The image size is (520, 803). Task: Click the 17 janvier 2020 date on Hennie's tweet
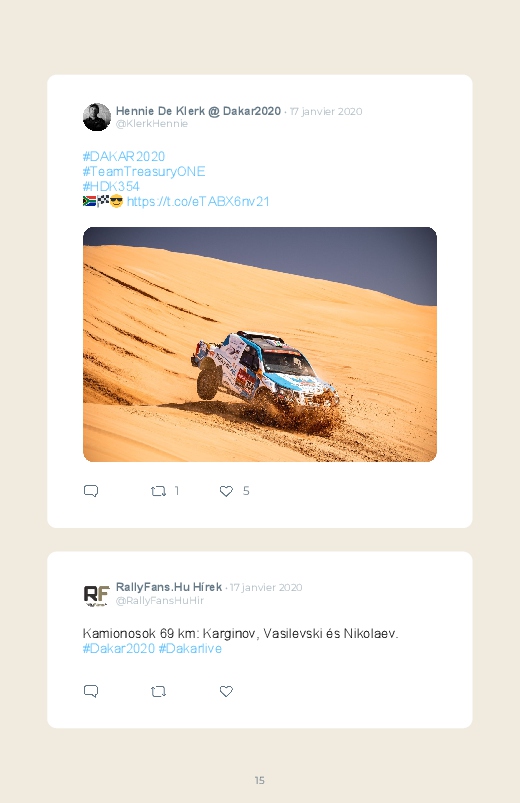click(326, 112)
